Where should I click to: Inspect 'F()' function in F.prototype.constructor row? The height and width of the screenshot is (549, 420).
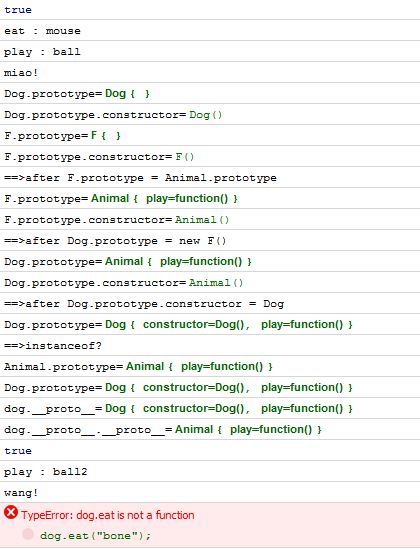click(184, 157)
